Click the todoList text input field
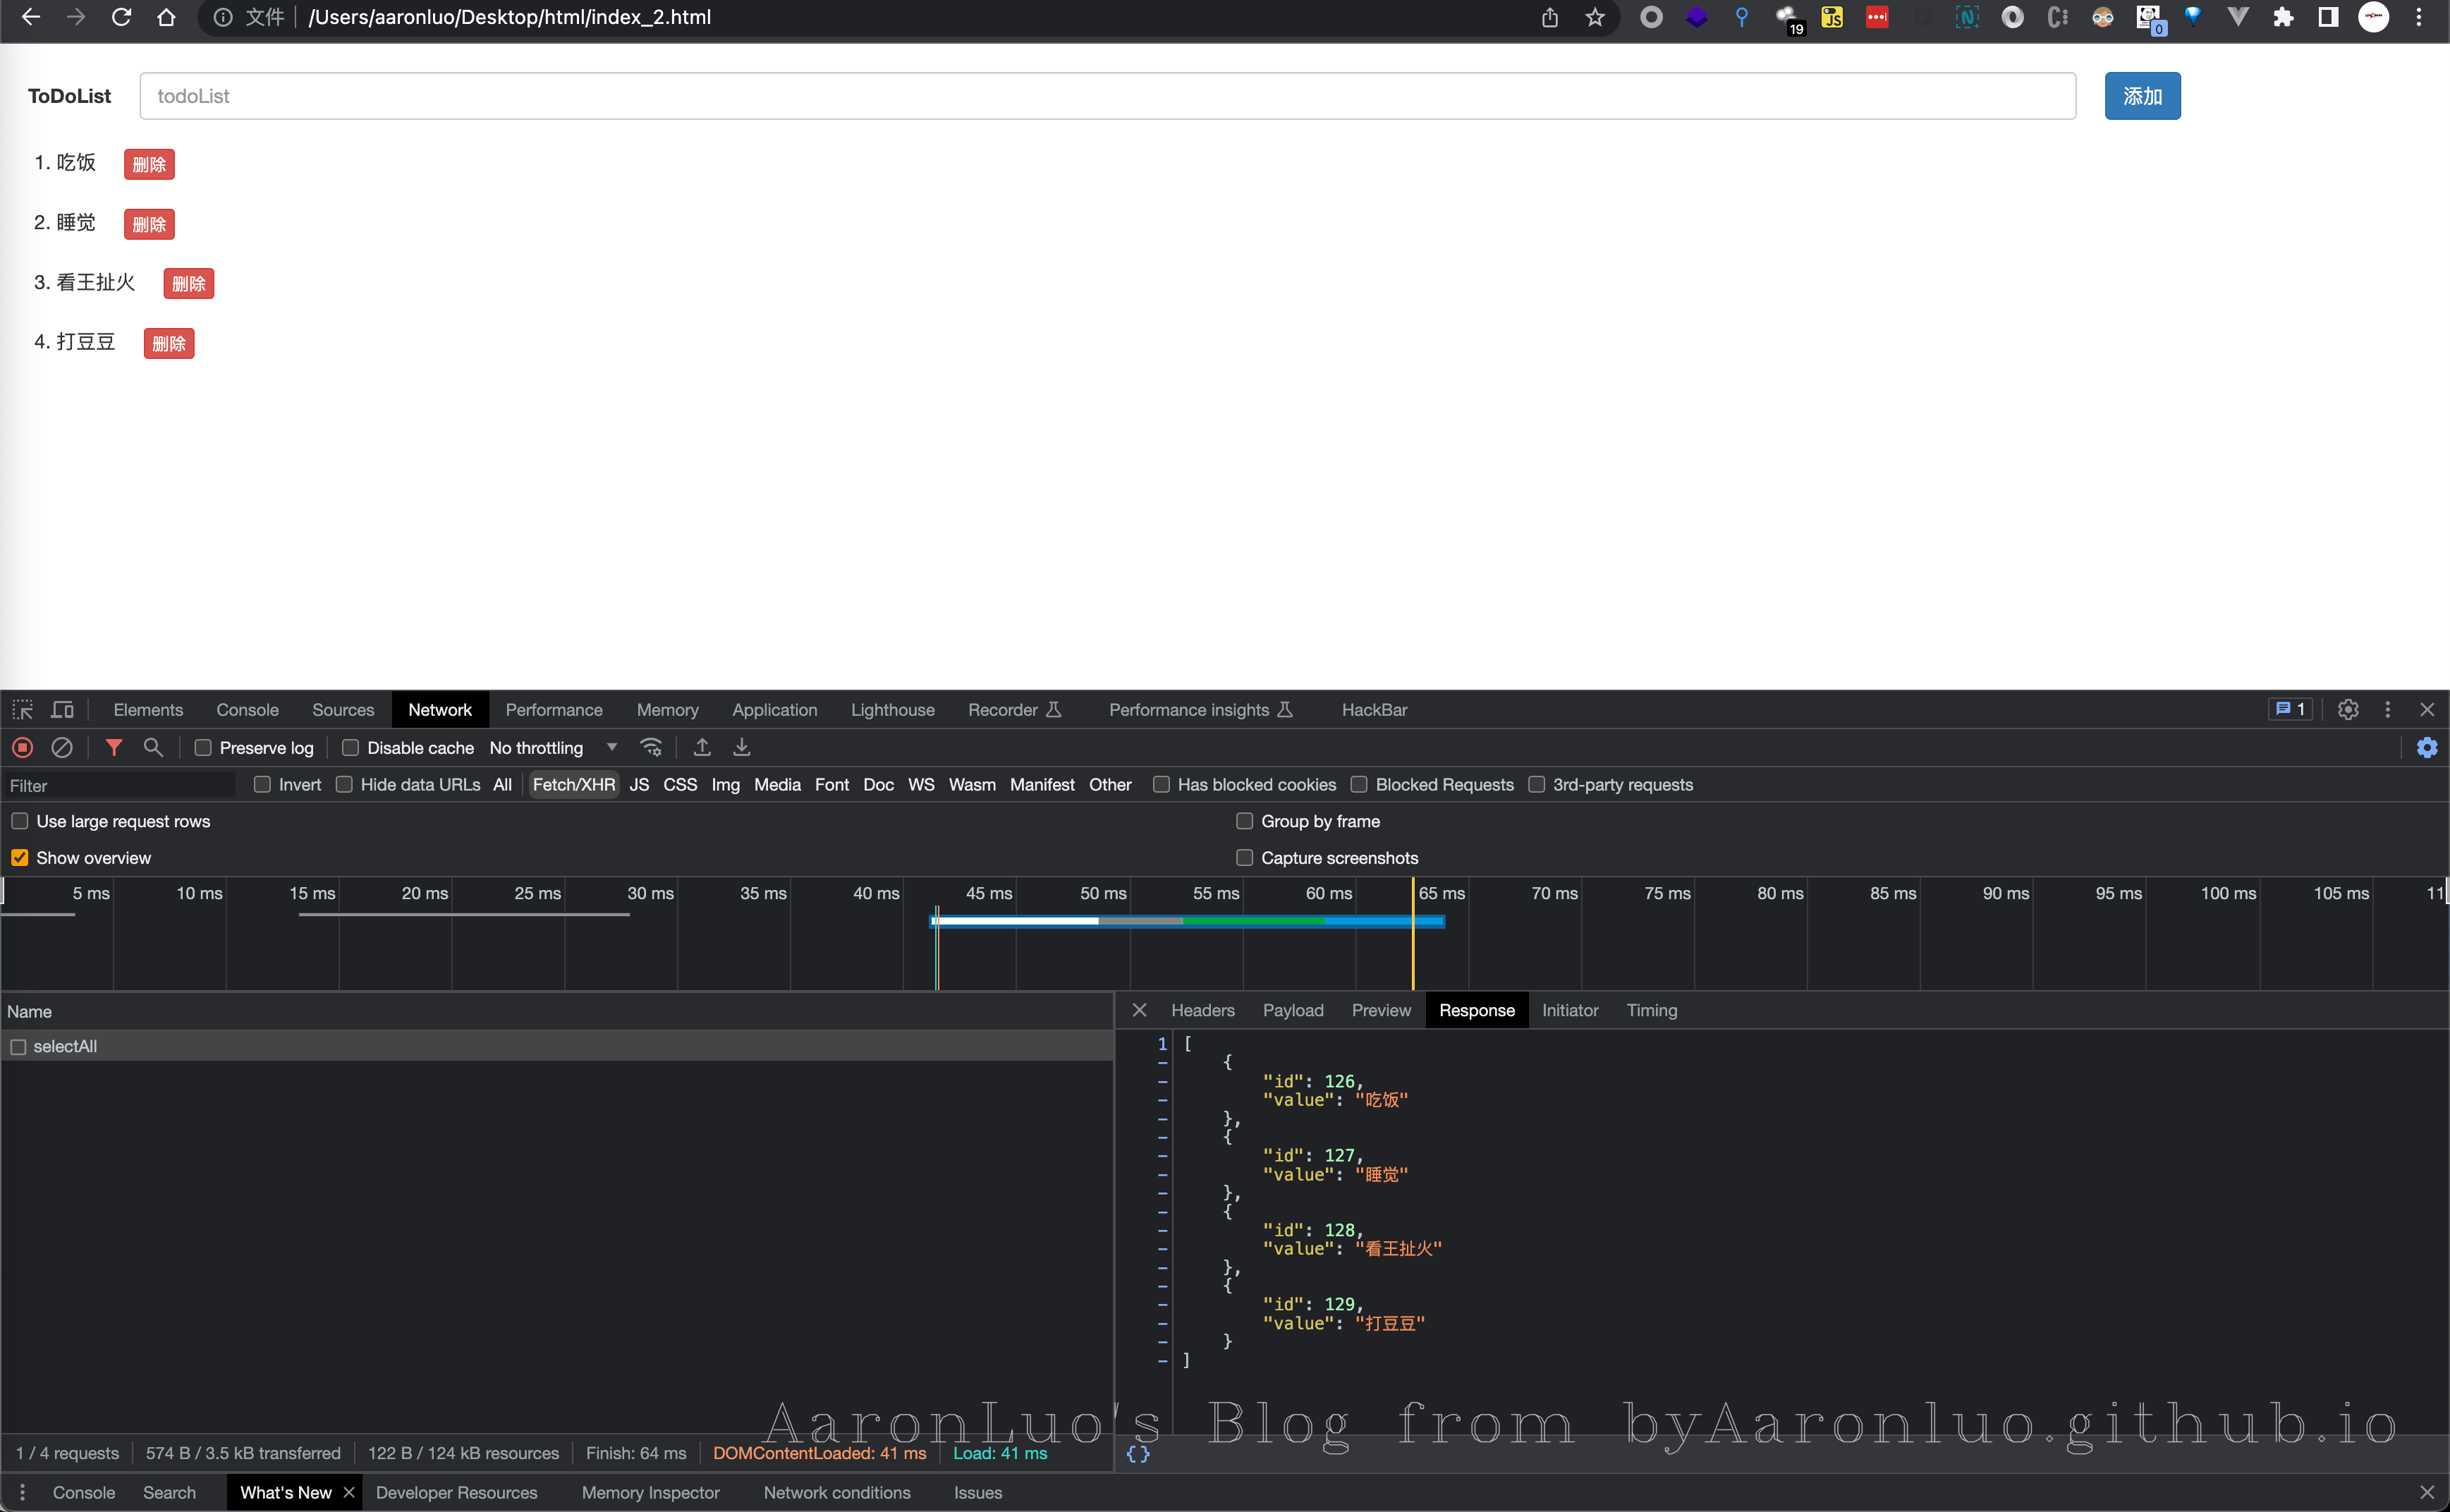The width and height of the screenshot is (2450, 1512). pos(1107,96)
